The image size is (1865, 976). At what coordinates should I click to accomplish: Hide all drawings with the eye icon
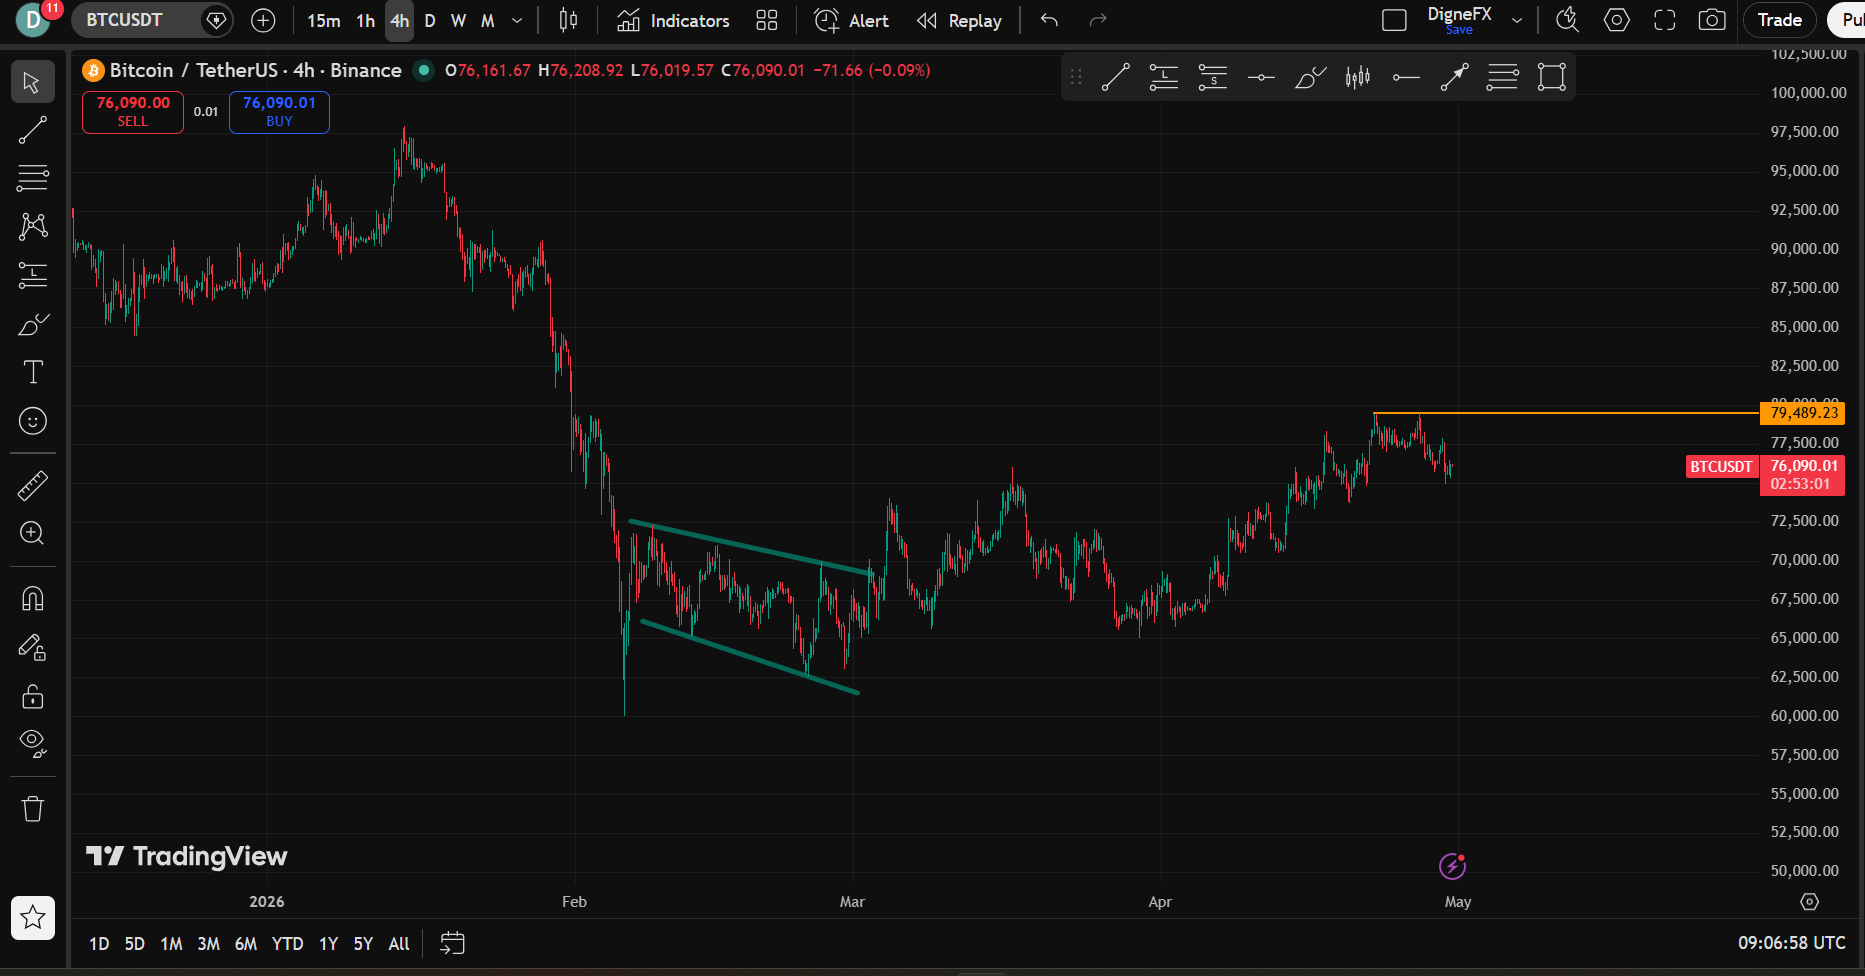[x=32, y=742]
